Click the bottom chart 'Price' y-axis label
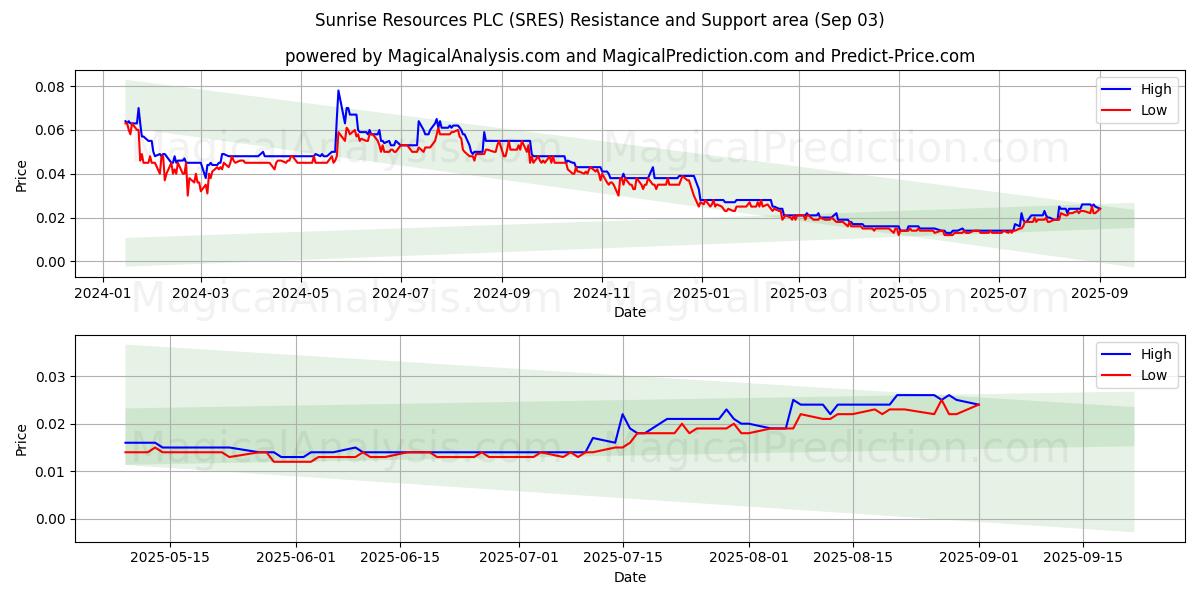The width and height of the screenshot is (1200, 600). click(22, 439)
